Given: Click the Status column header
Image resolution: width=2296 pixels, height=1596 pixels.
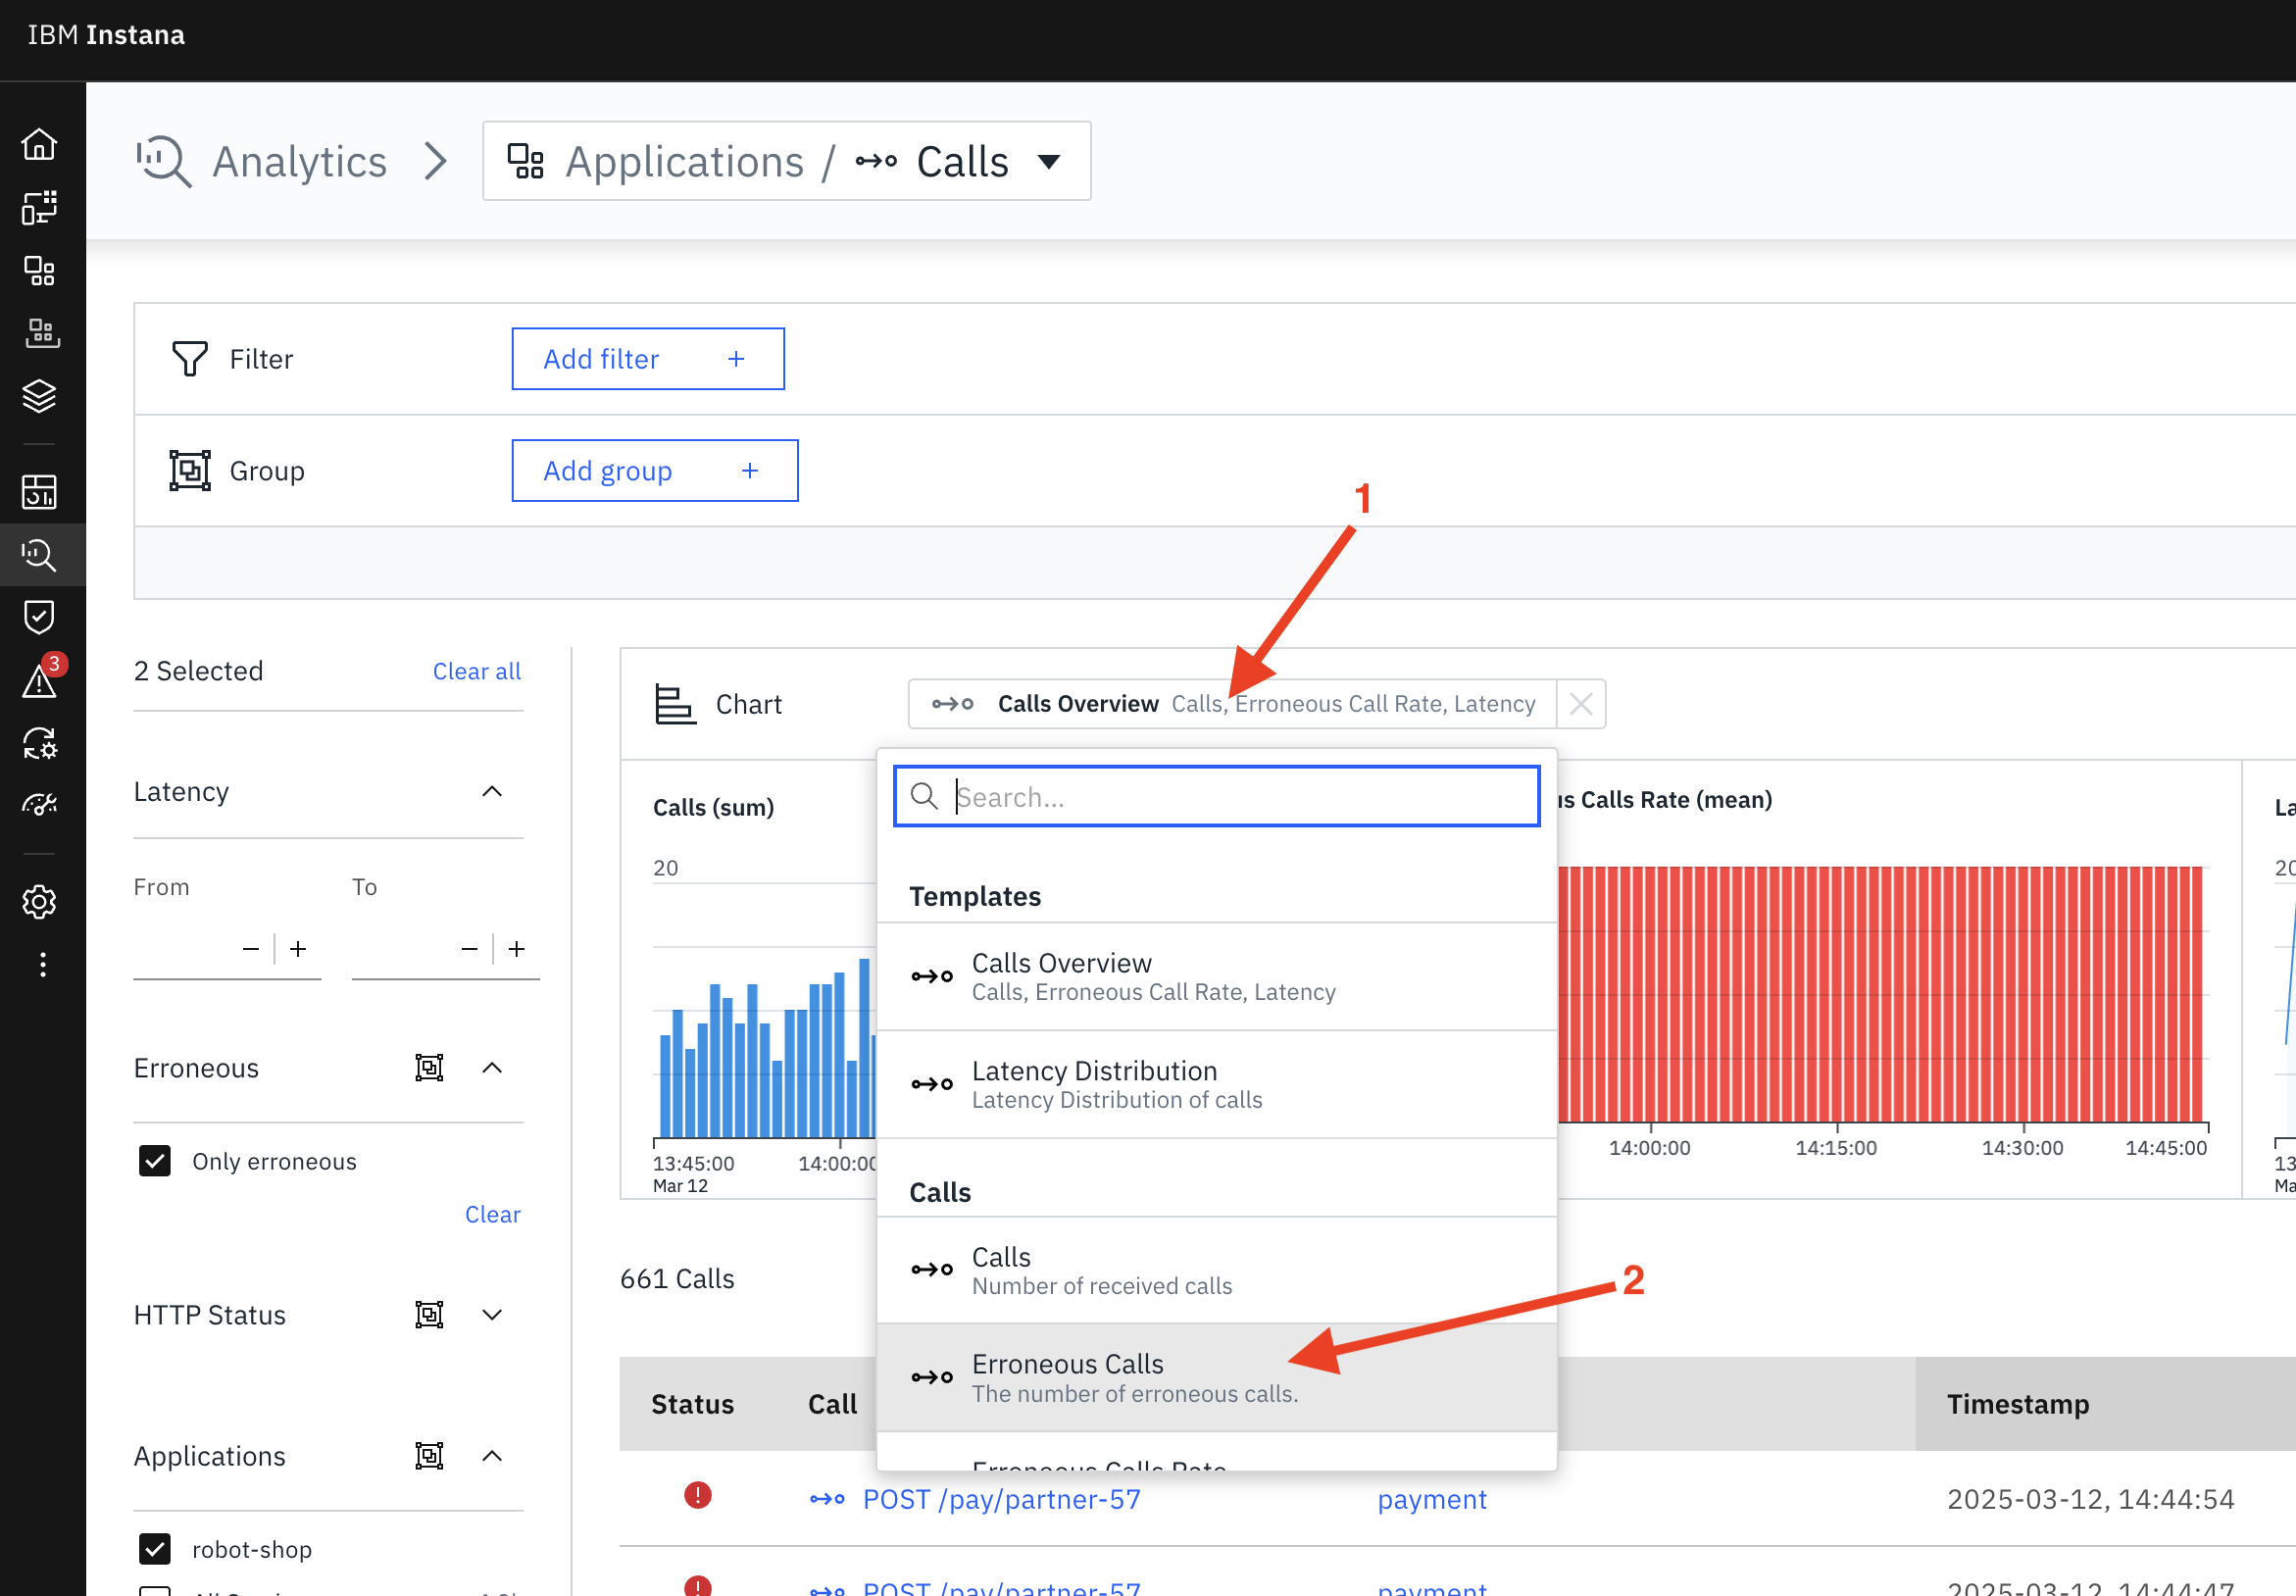Looking at the screenshot, I should click(692, 1404).
